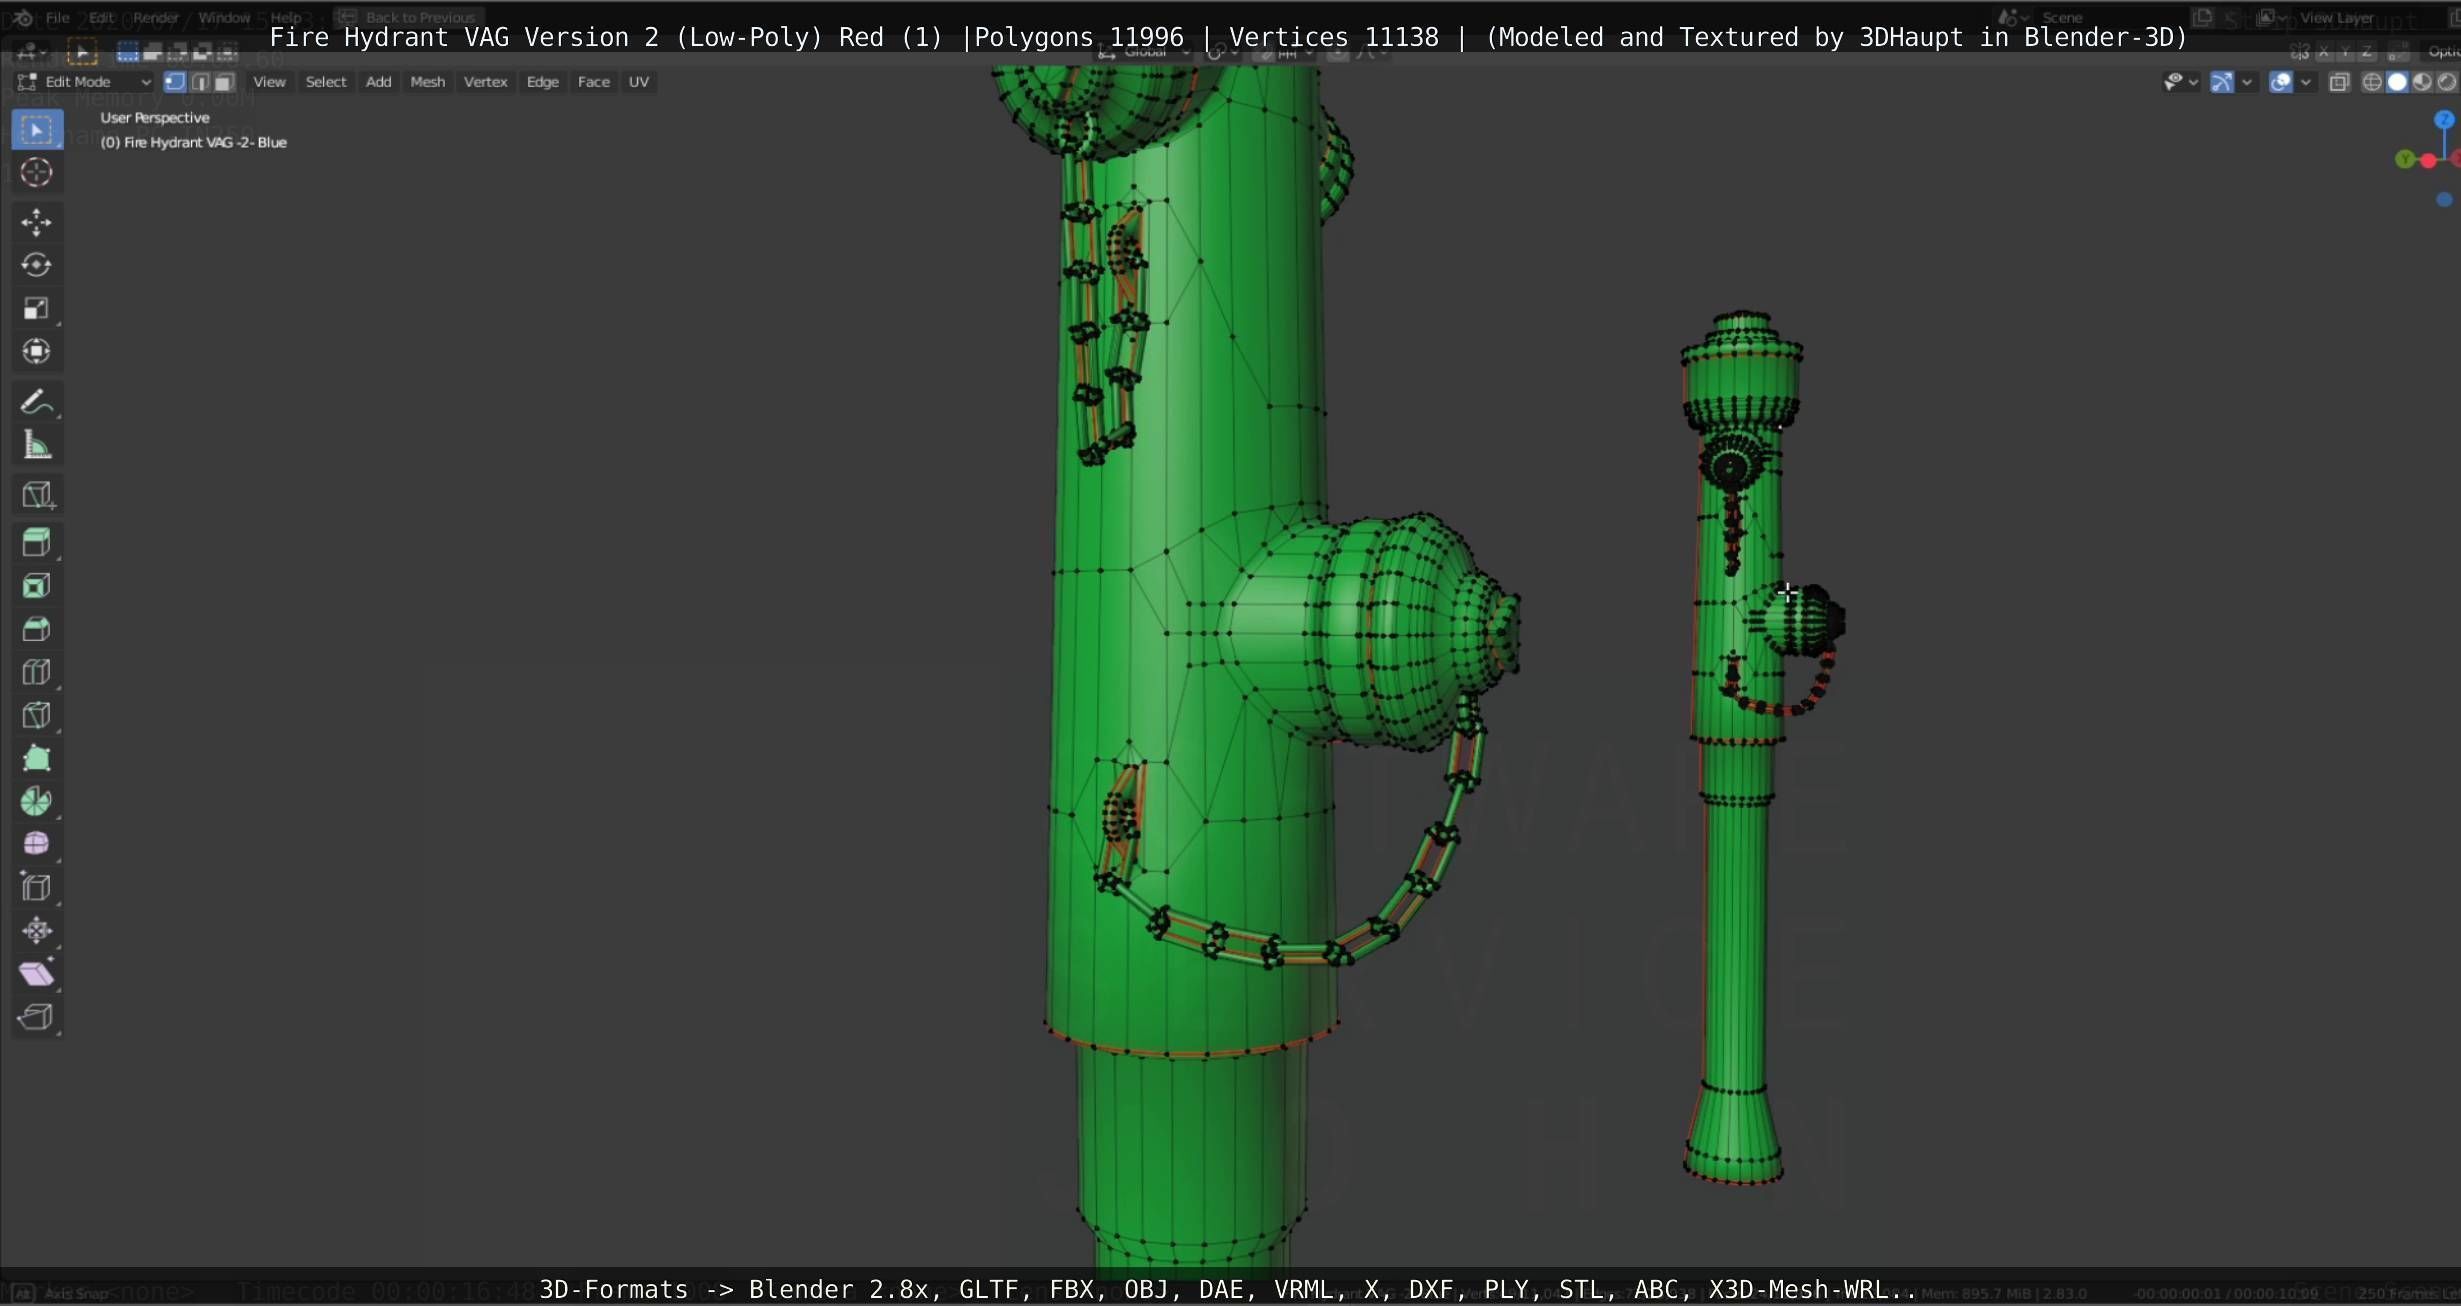Click the Back to Previous button
The width and height of the screenshot is (2461, 1306).
(x=409, y=17)
